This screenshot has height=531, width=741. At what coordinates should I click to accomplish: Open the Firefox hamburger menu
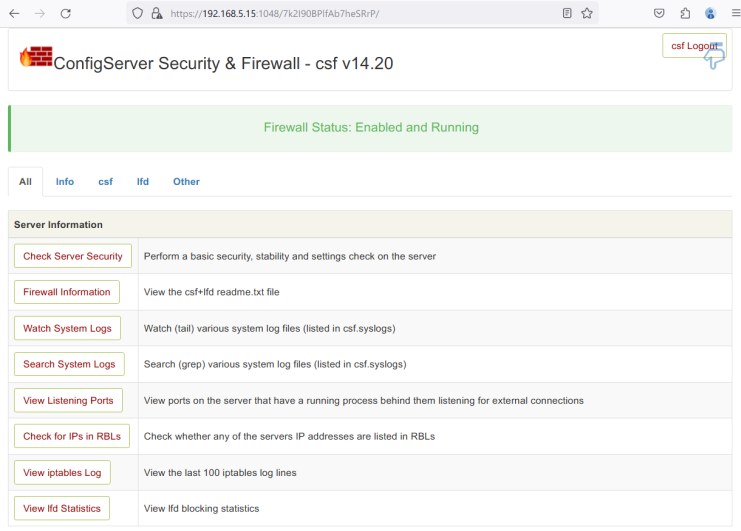pyautogui.click(x=735, y=13)
